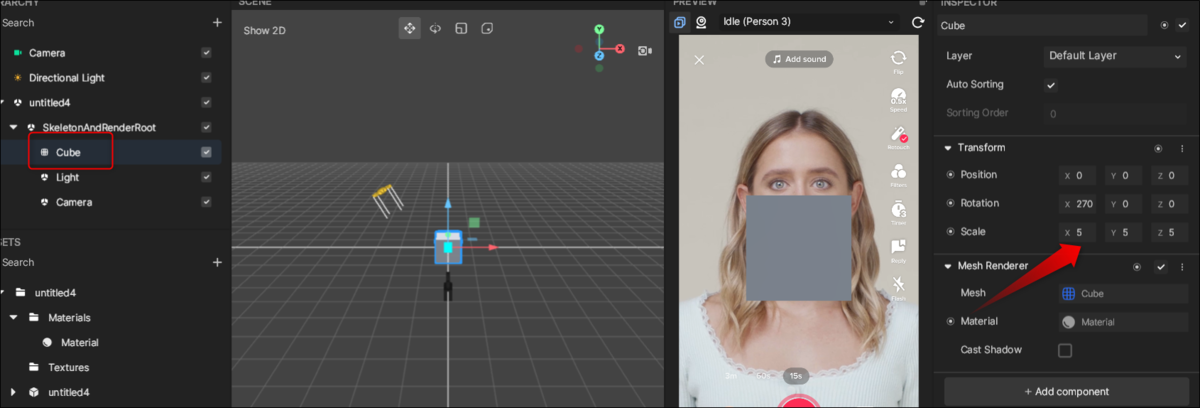
Task: Select the Scale tool in Scene toolbar
Action: click(461, 28)
